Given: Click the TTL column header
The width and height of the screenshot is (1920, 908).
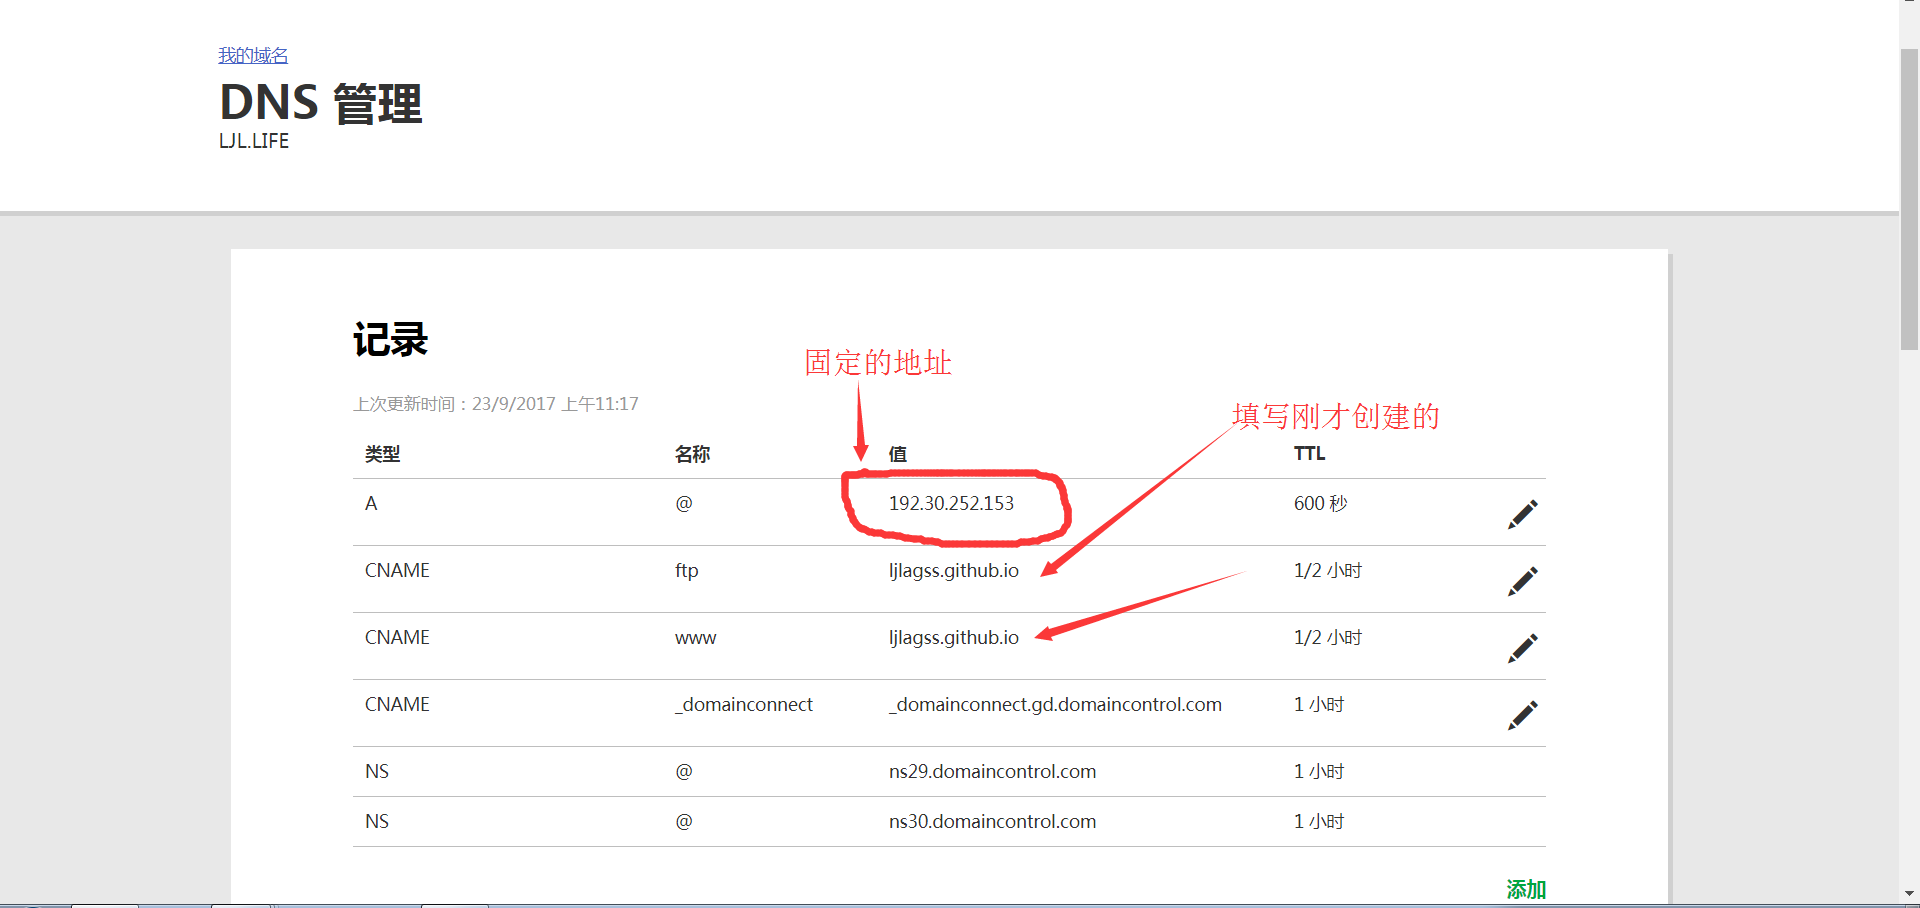Looking at the screenshot, I should coord(1309,453).
